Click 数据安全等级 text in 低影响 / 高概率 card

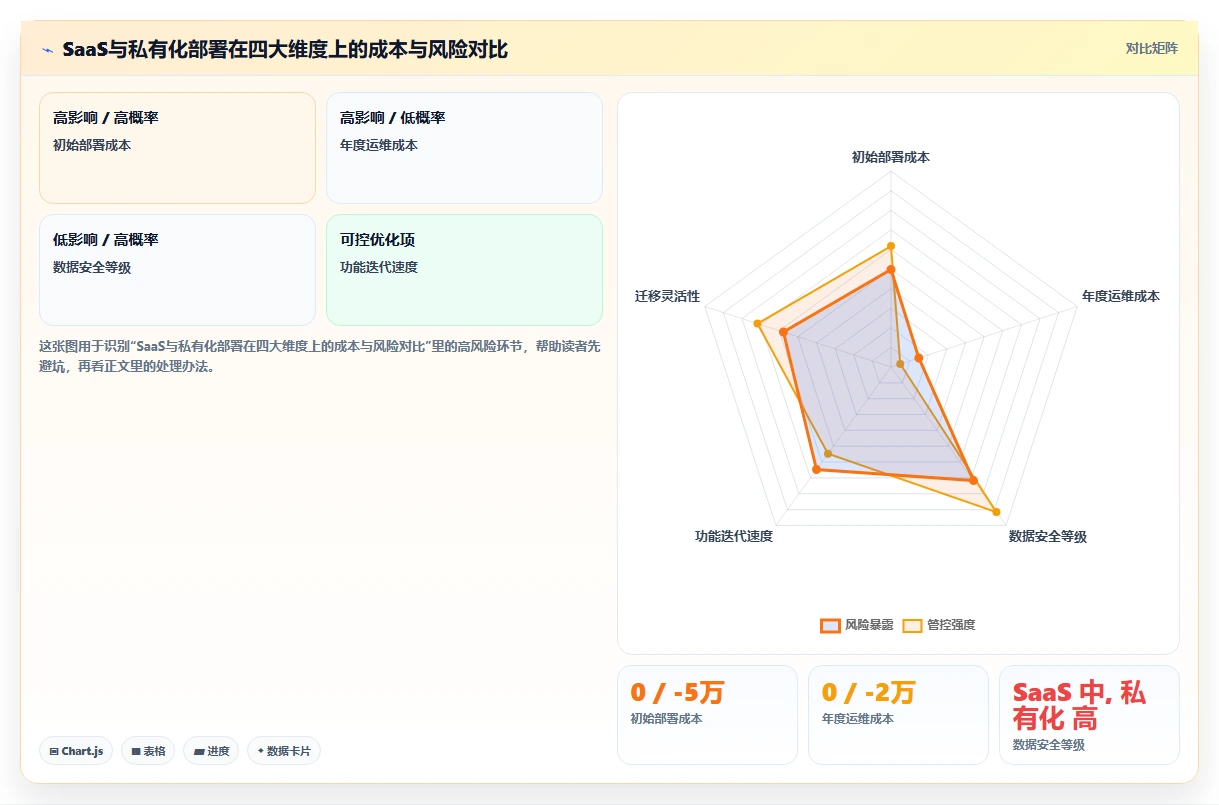click(92, 267)
